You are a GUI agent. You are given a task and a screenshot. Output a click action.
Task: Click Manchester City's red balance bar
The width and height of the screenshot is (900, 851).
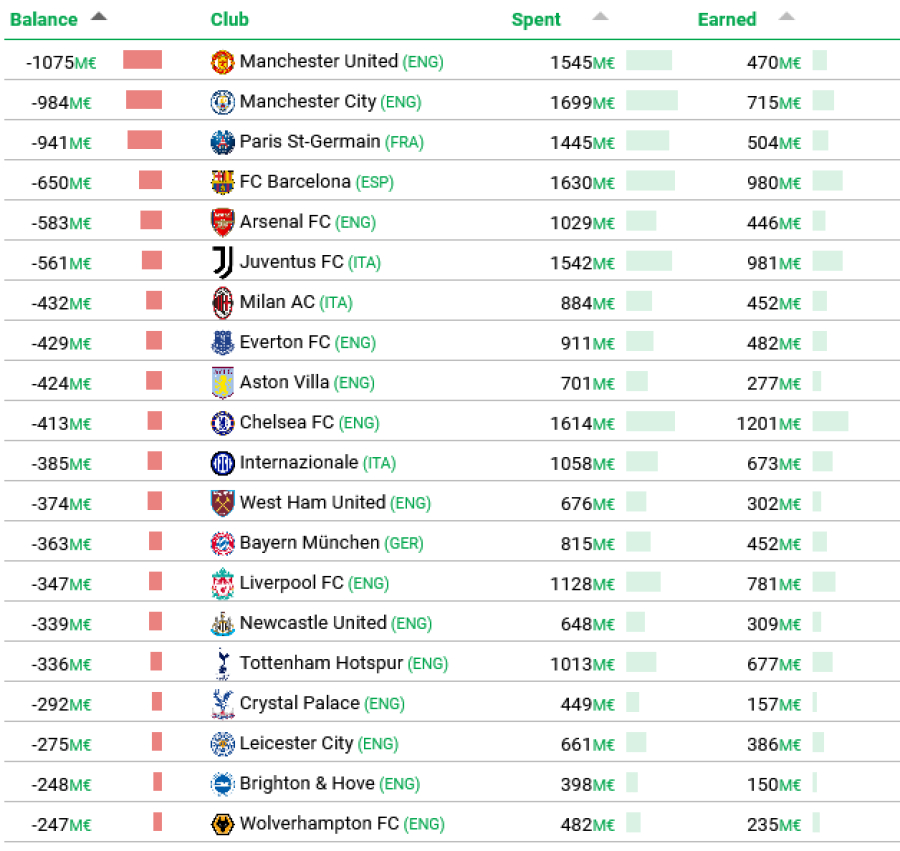pos(144,100)
